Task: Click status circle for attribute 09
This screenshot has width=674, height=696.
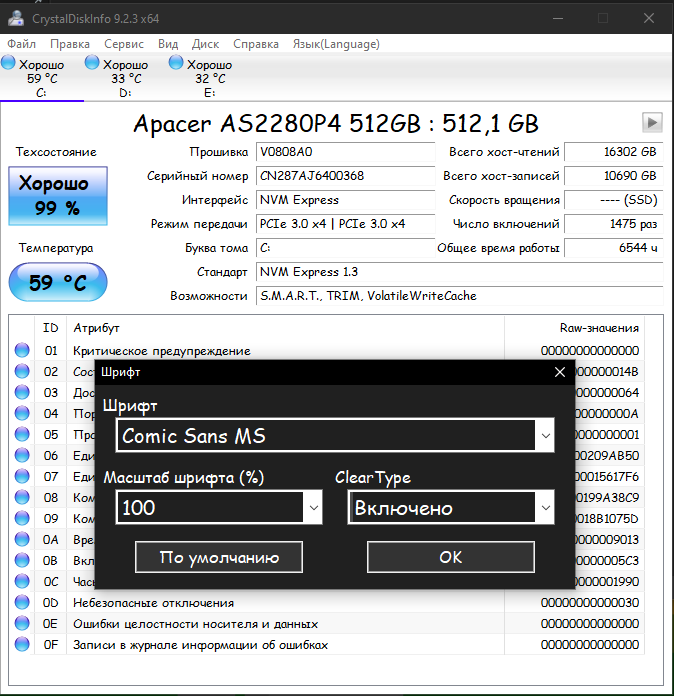Action: click(x=22, y=518)
